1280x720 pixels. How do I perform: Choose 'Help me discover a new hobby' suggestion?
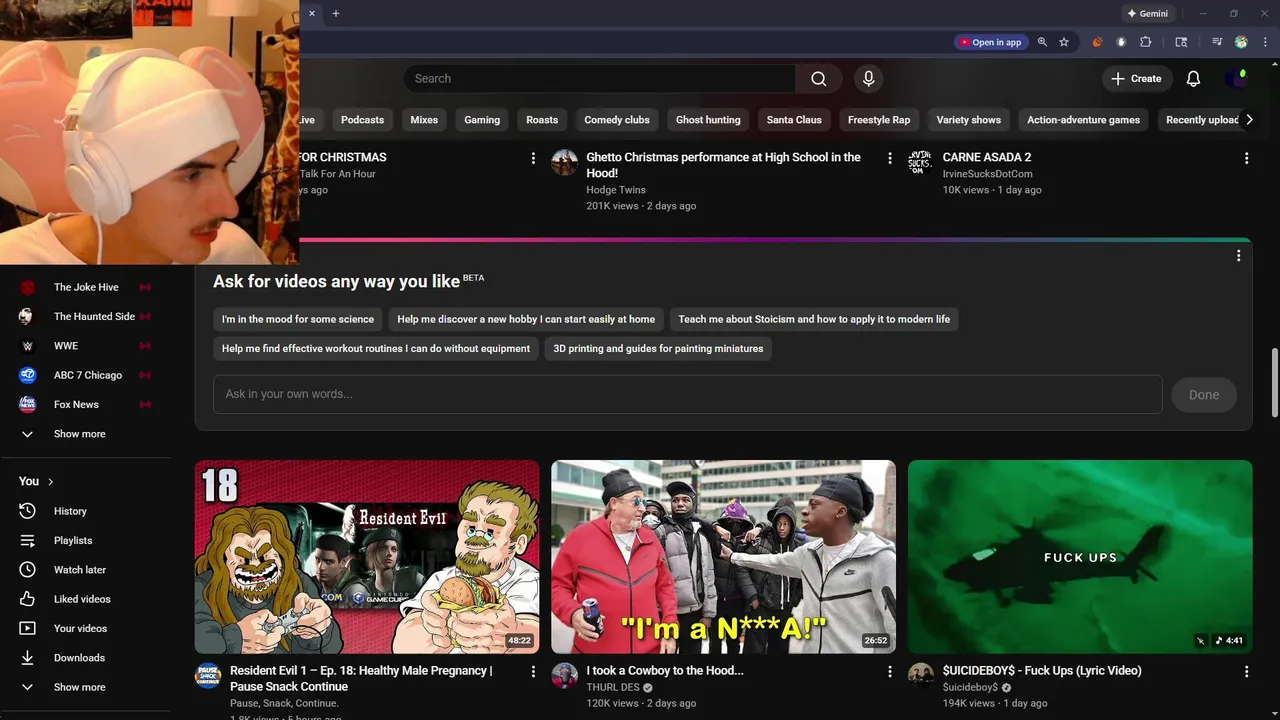526,319
